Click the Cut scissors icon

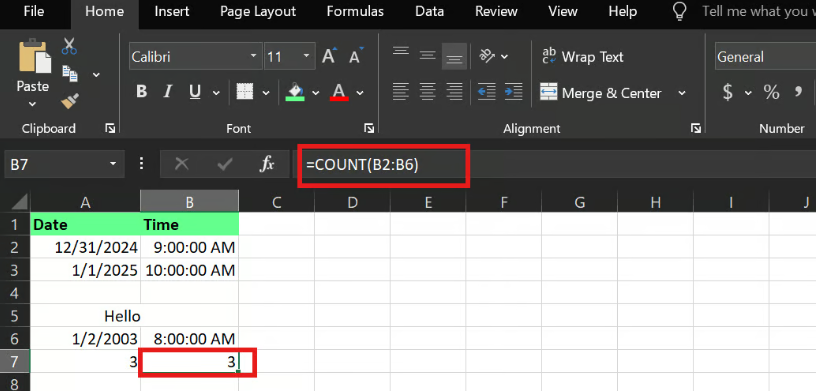point(69,46)
